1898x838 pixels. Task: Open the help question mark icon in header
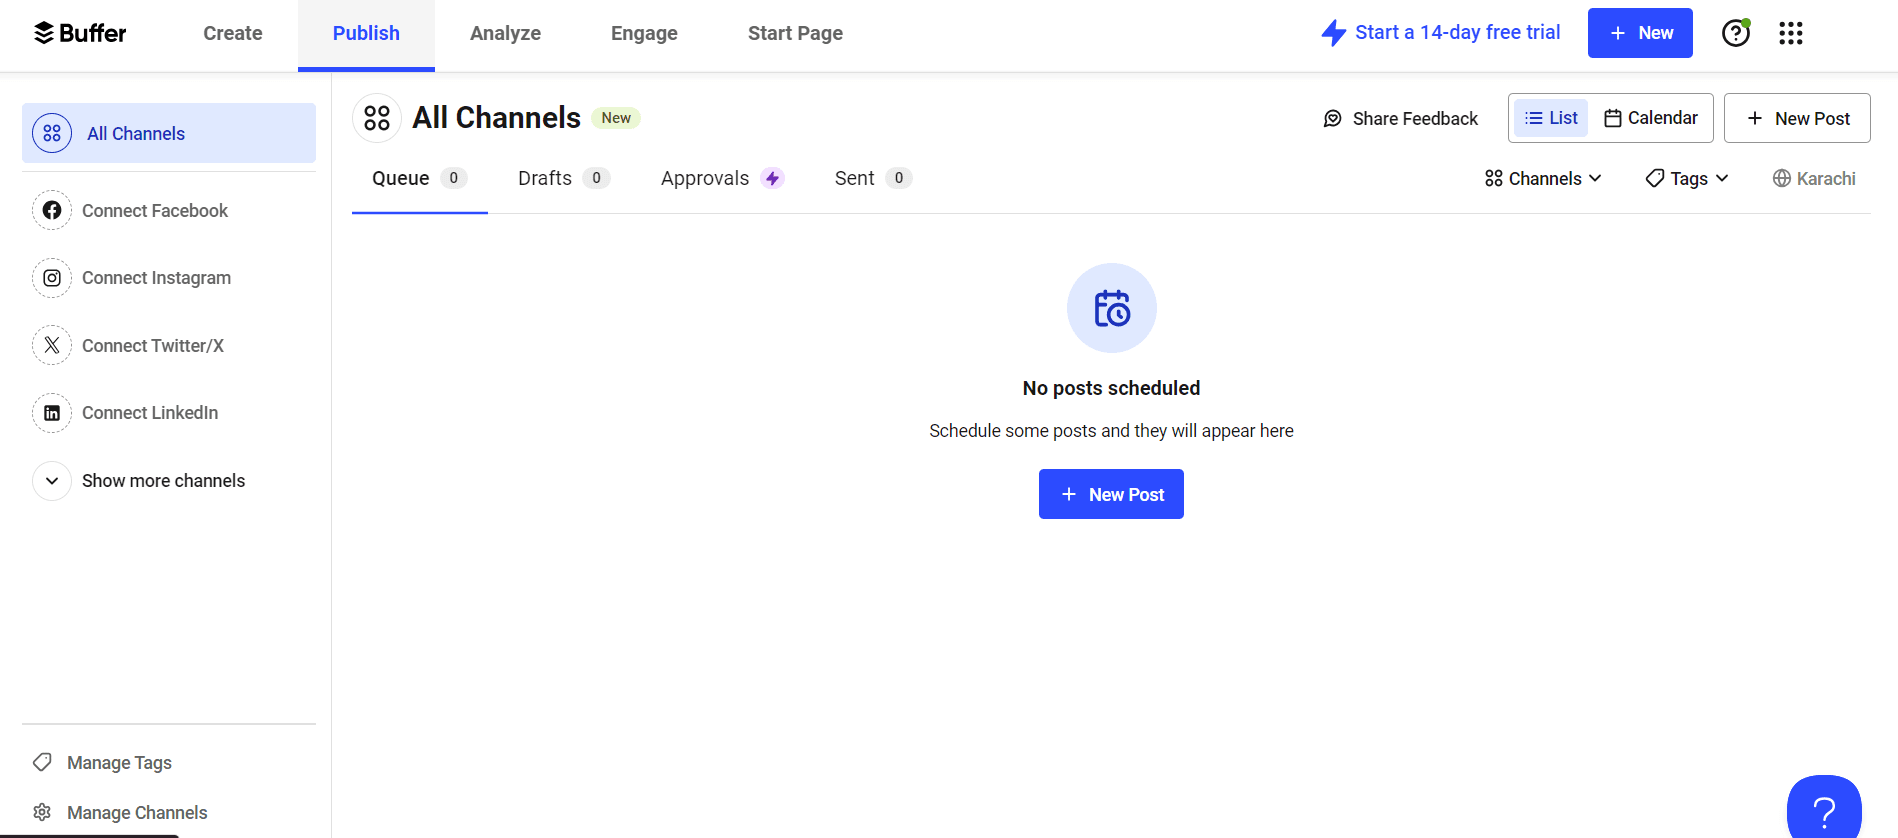1735,33
